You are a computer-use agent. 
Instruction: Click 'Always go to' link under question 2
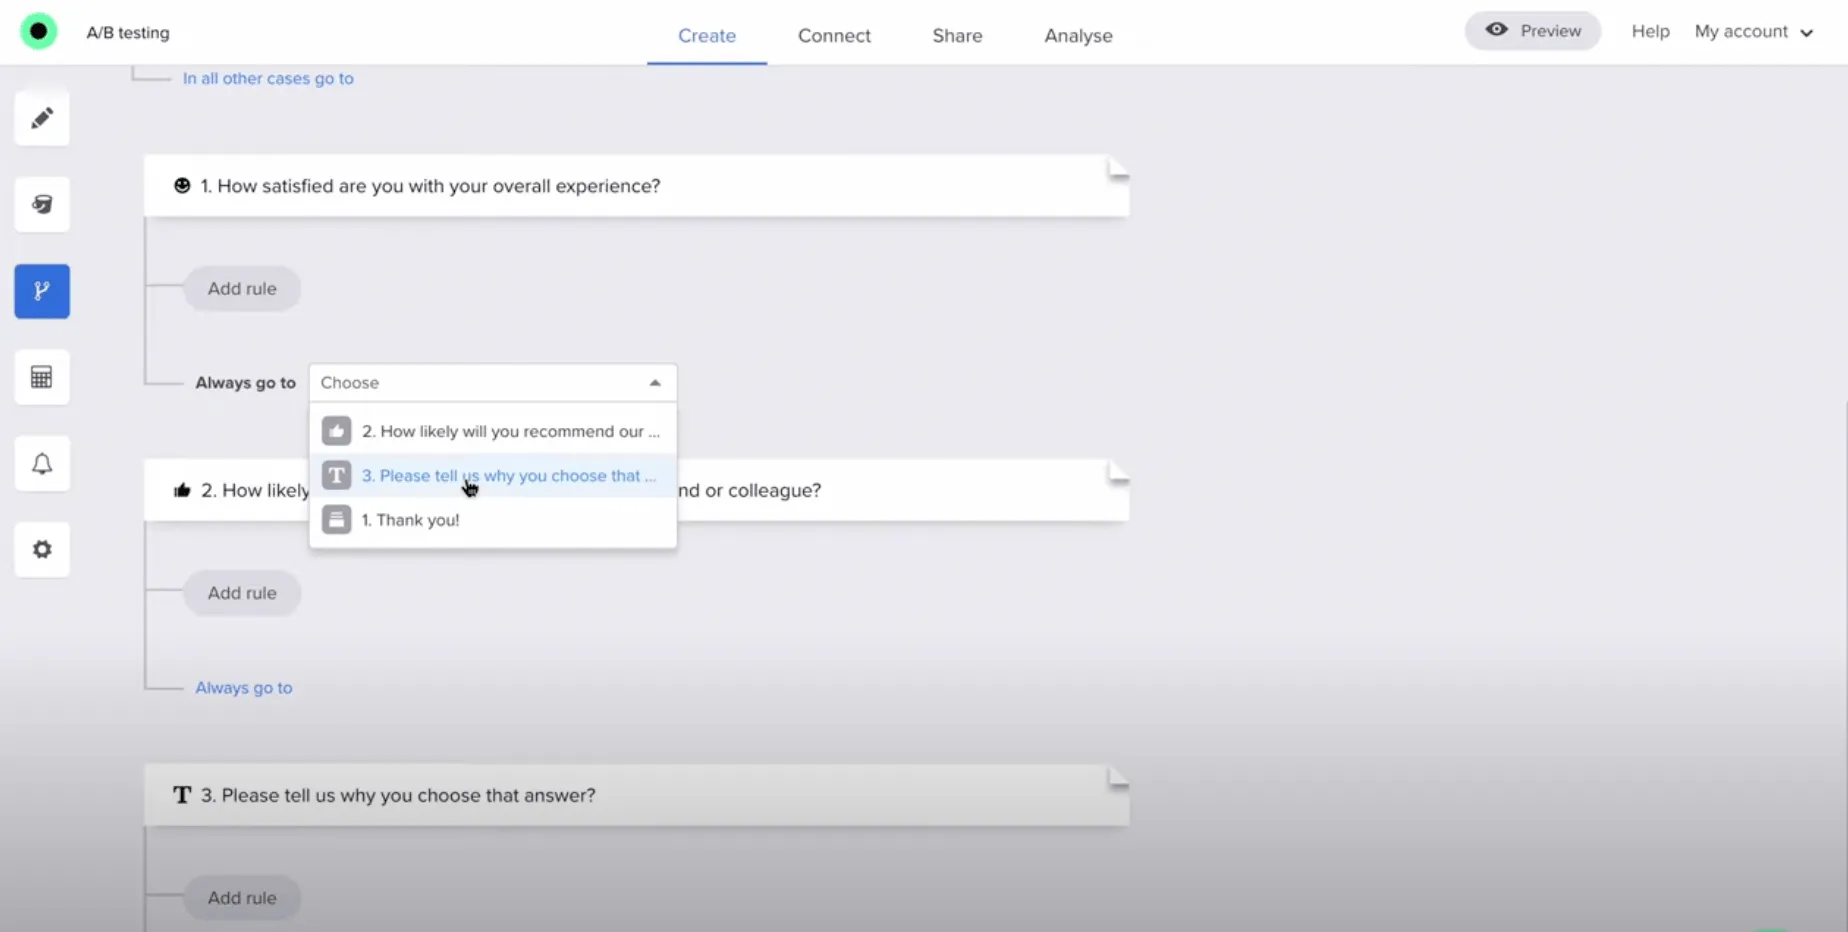244,688
